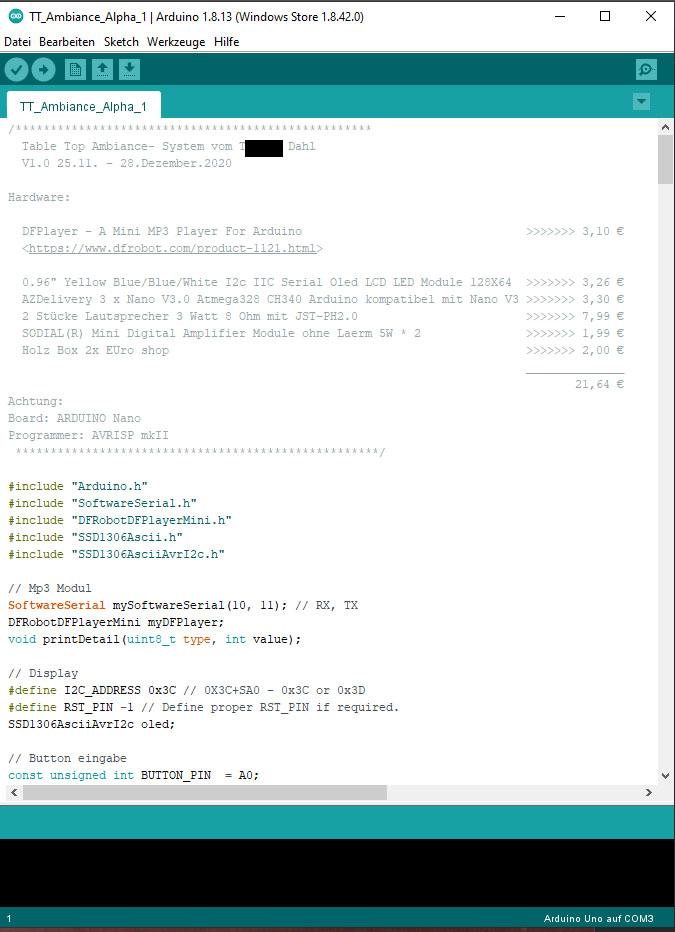Click the '#include "SSD1306Ascii.h"' line
Screen dimensions: 675x932
(95, 537)
